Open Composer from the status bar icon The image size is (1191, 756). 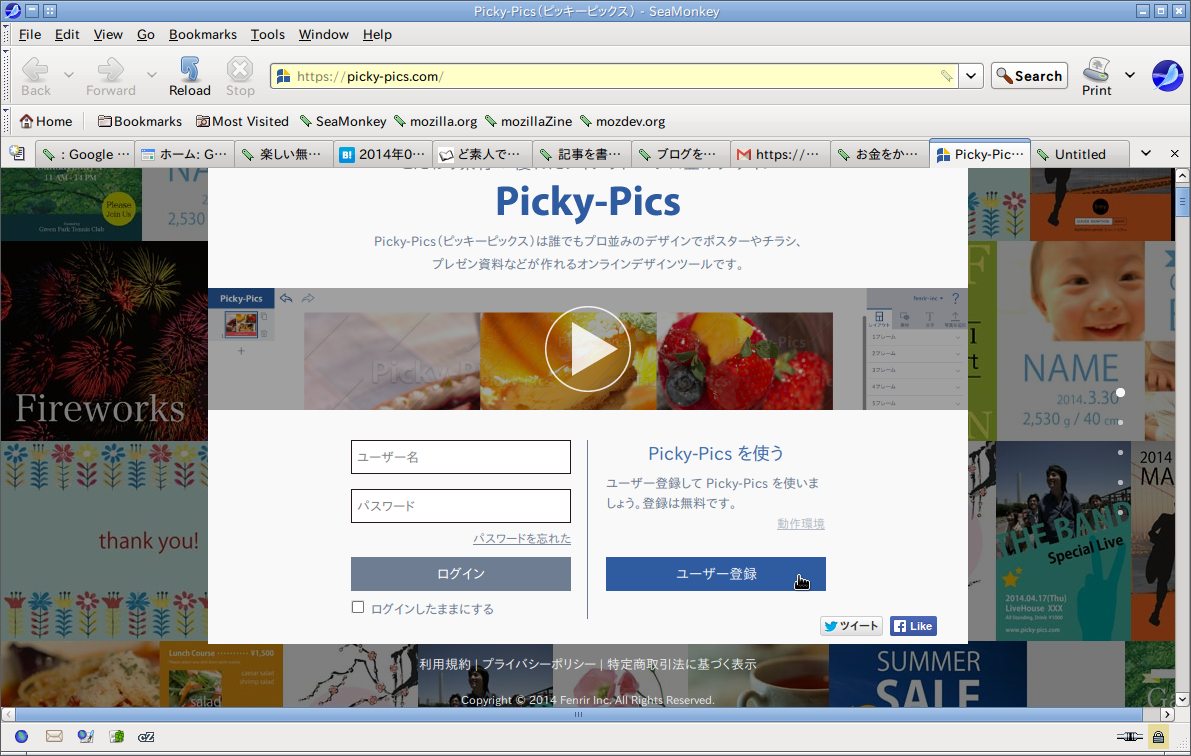point(85,736)
